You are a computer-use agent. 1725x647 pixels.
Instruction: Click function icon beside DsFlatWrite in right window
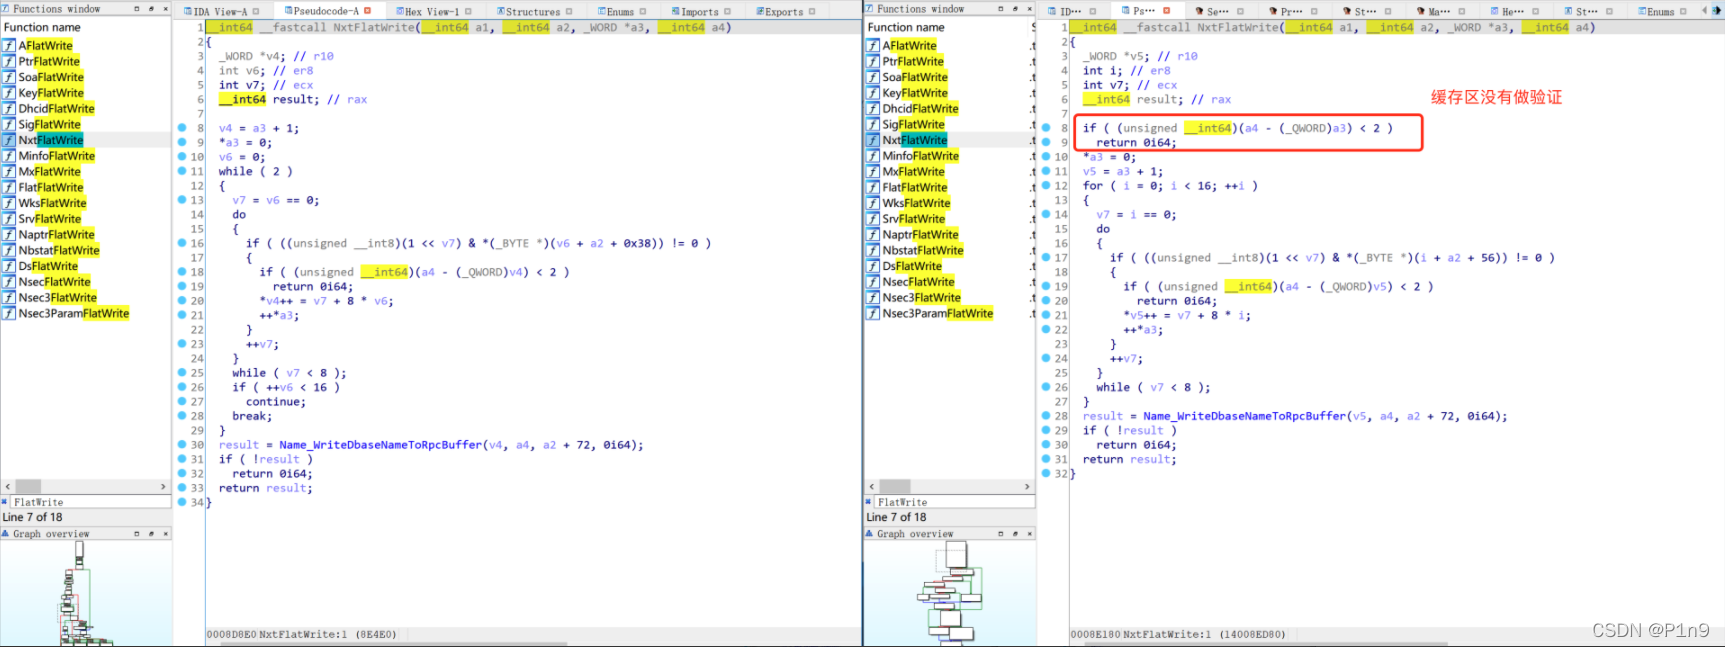[873, 267]
